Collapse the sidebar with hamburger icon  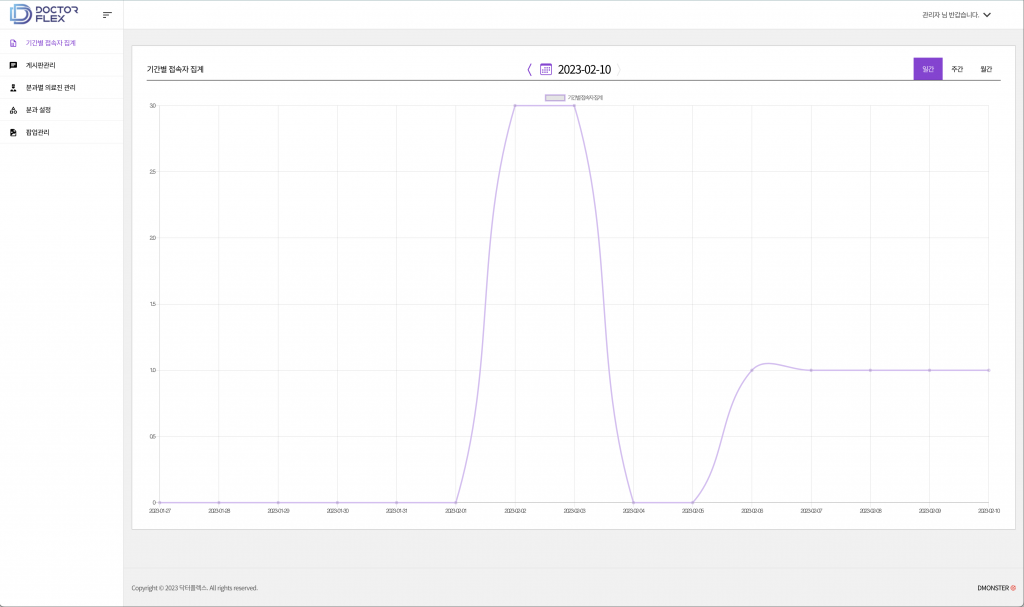[x=107, y=15]
